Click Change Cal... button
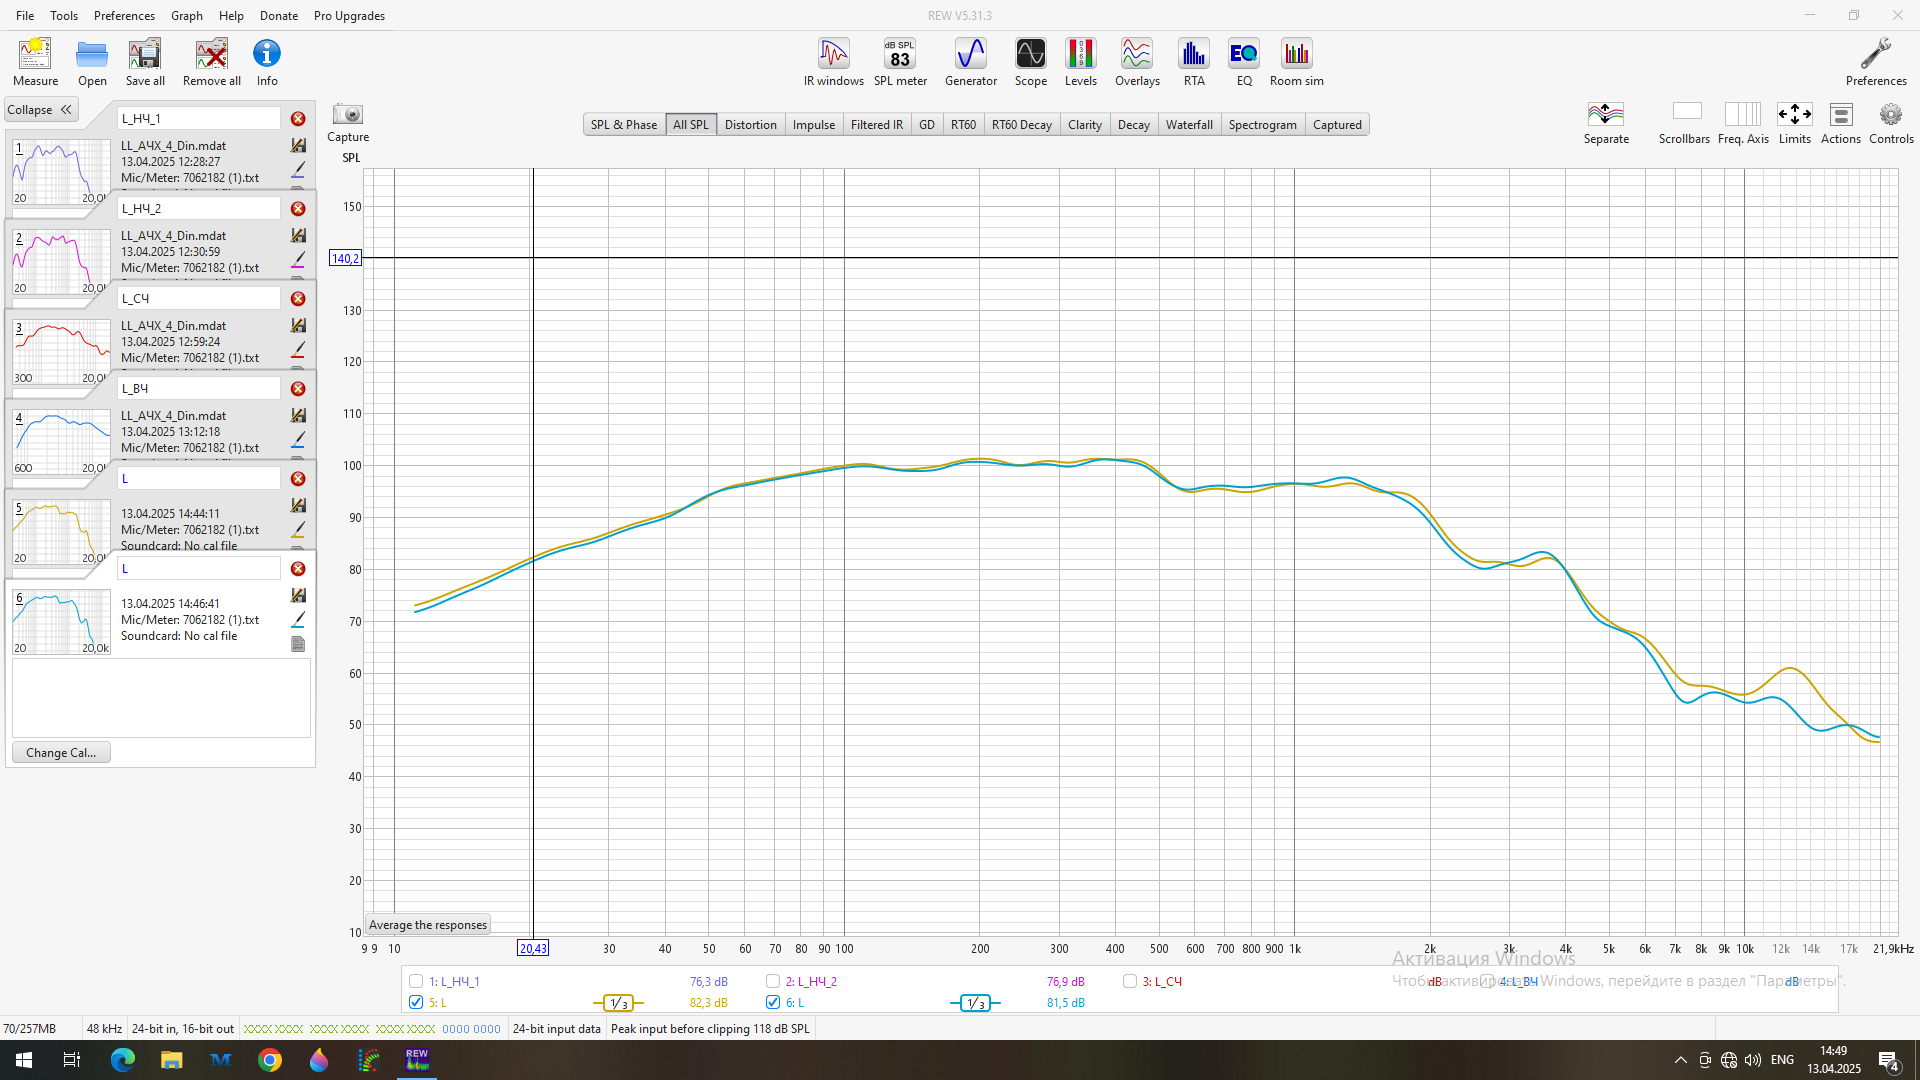The width and height of the screenshot is (1920, 1080). point(61,753)
